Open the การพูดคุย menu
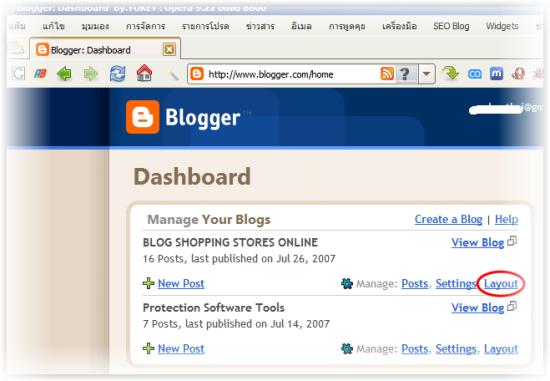550x381 pixels. tap(347, 26)
